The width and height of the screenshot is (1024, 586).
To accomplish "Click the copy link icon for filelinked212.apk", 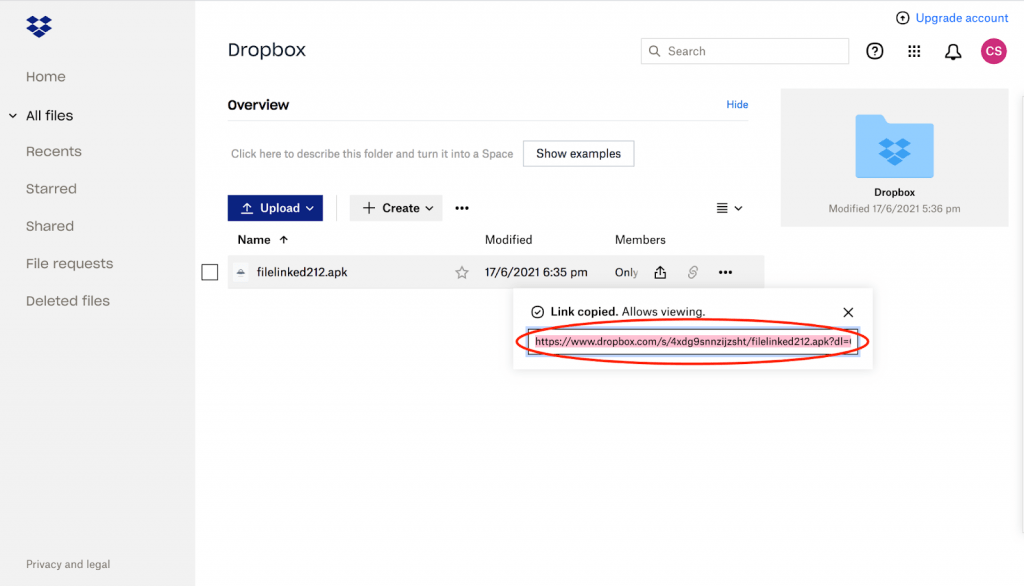I will pos(693,272).
